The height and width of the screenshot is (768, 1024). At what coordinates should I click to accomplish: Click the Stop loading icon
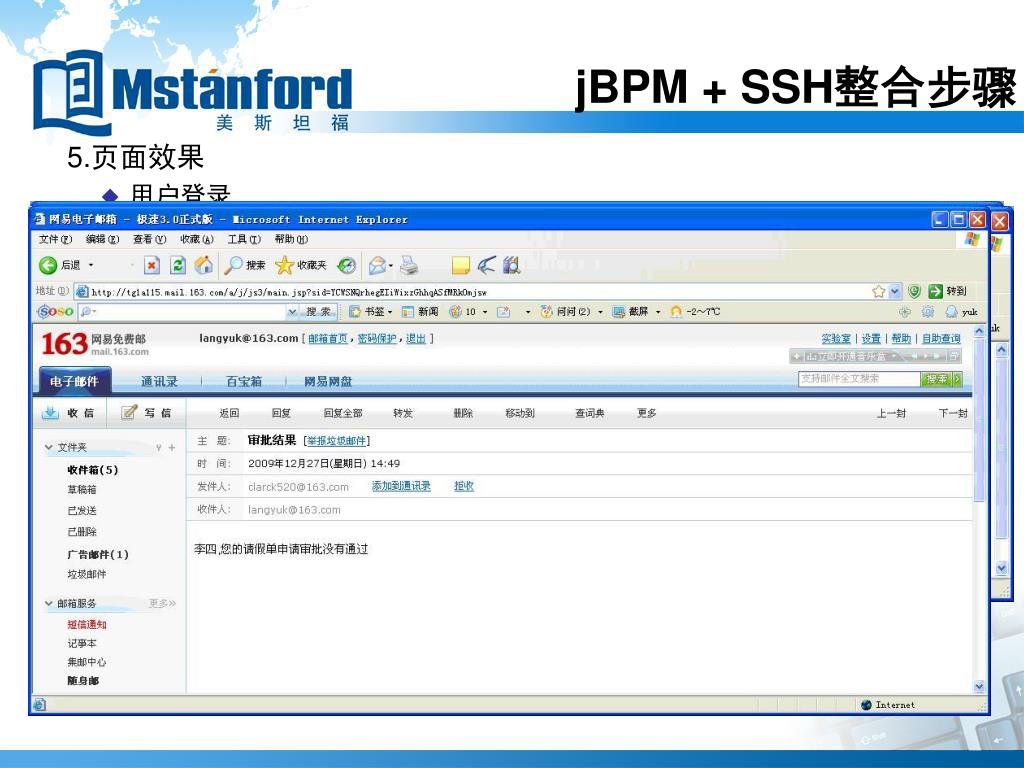(x=152, y=265)
